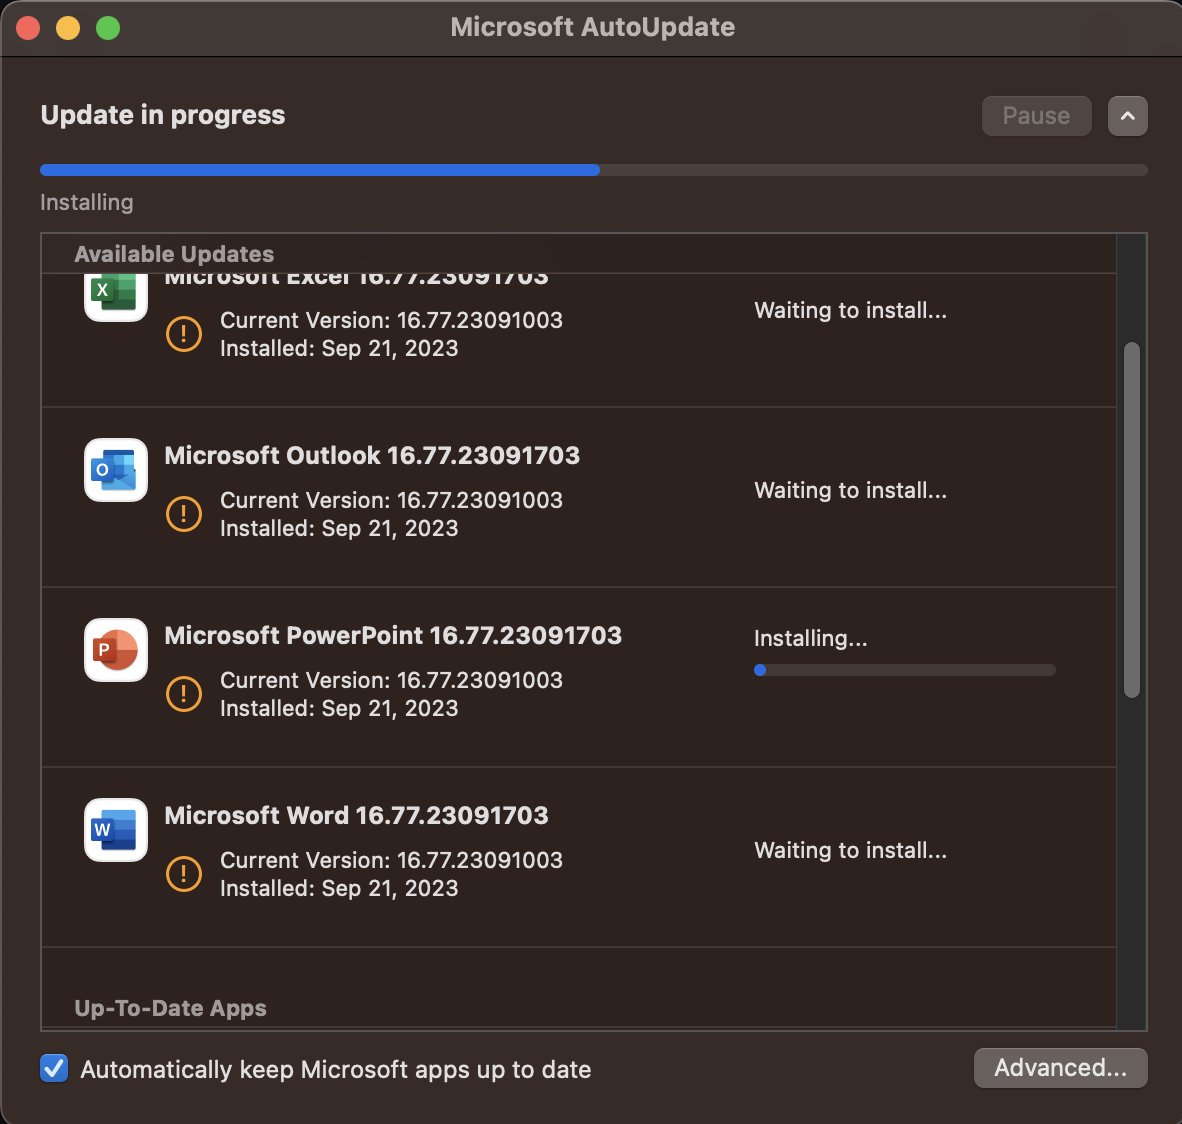
Task: Click the green zoom window button
Action: 108,28
